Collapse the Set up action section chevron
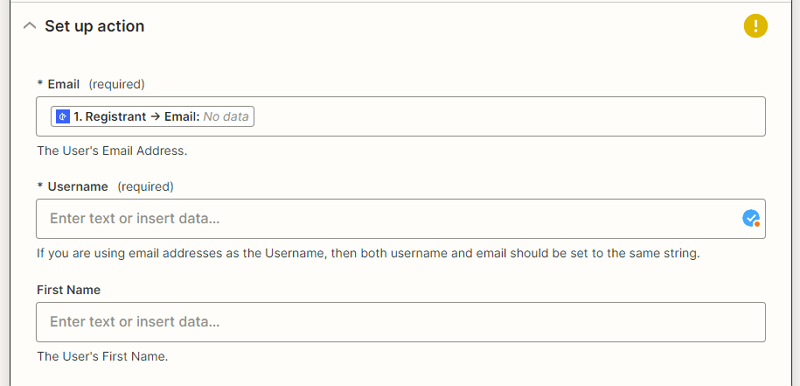The image size is (800, 386). coord(30,26)
